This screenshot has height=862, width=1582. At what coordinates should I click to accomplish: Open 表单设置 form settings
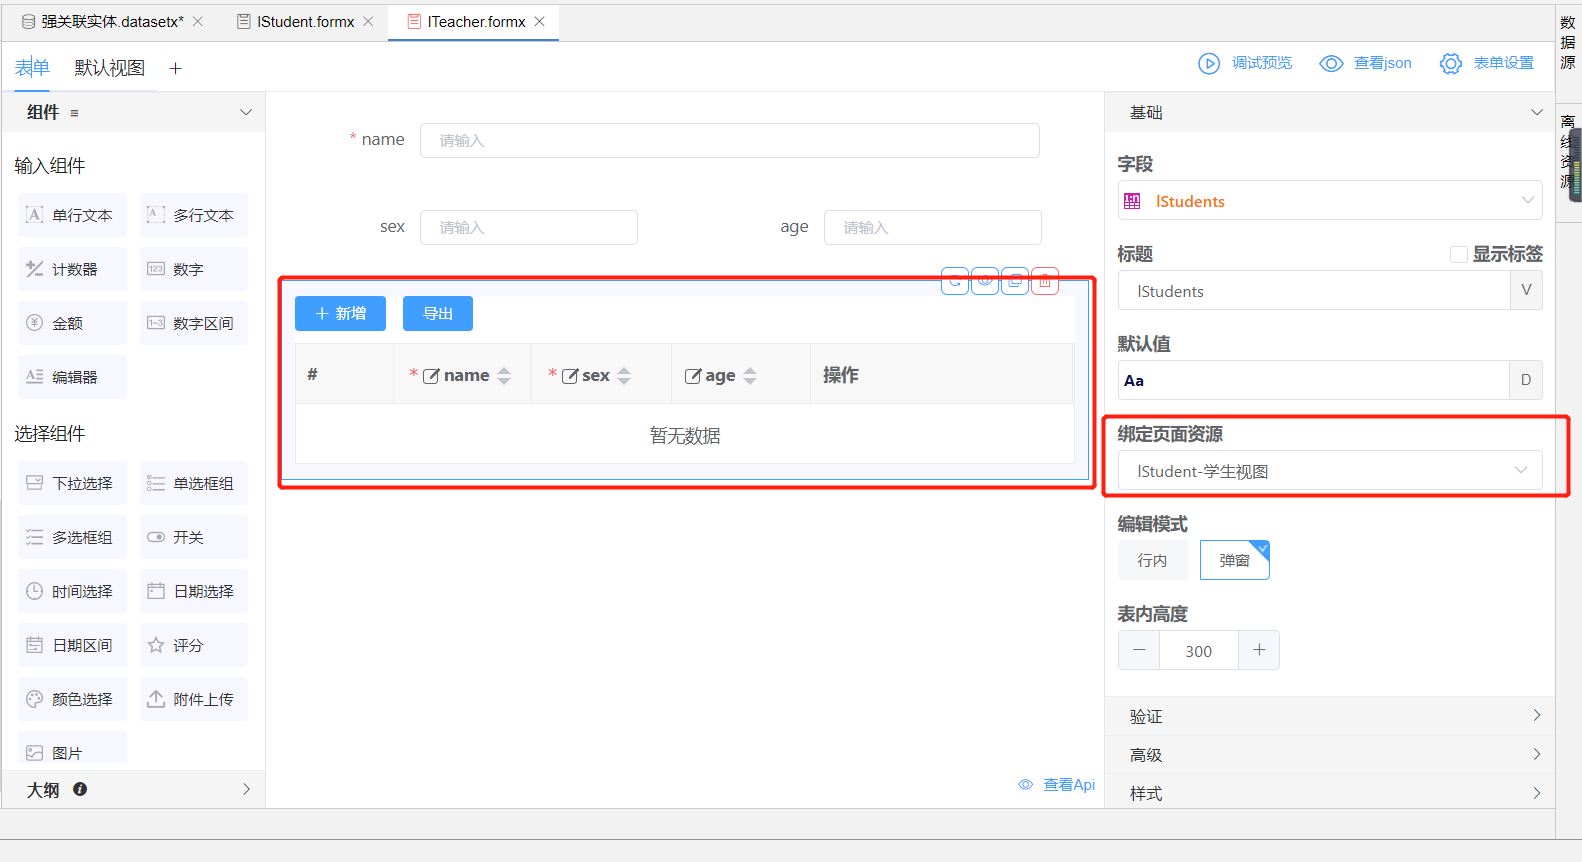pyautogui.click(x=1487, y=63)
